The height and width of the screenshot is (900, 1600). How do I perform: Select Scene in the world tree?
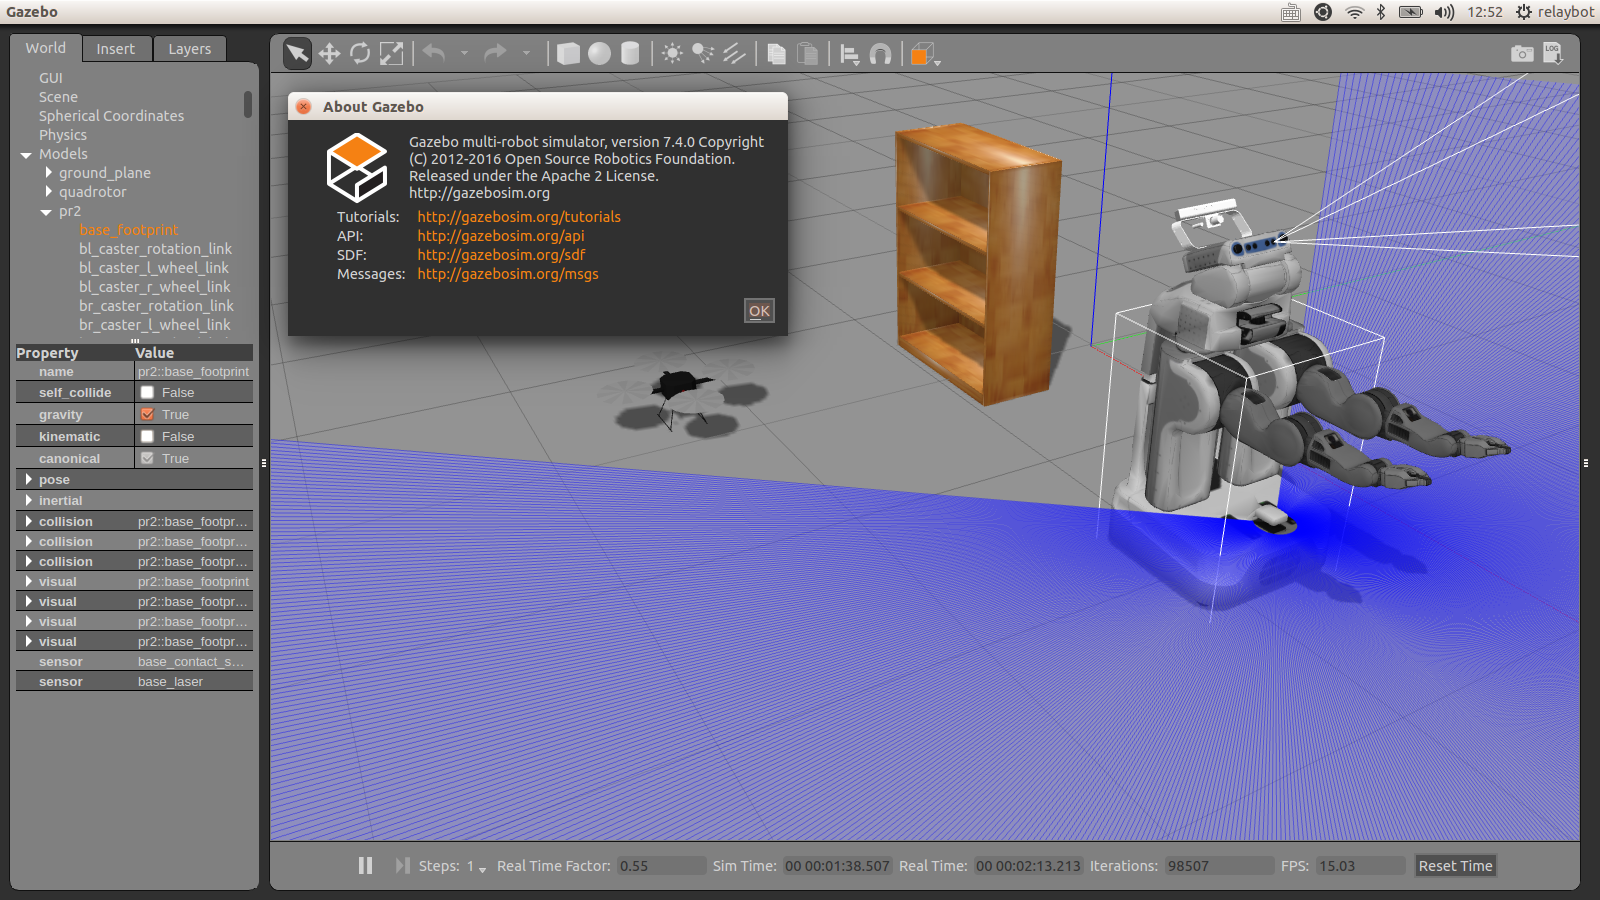(x=58, y=97)
